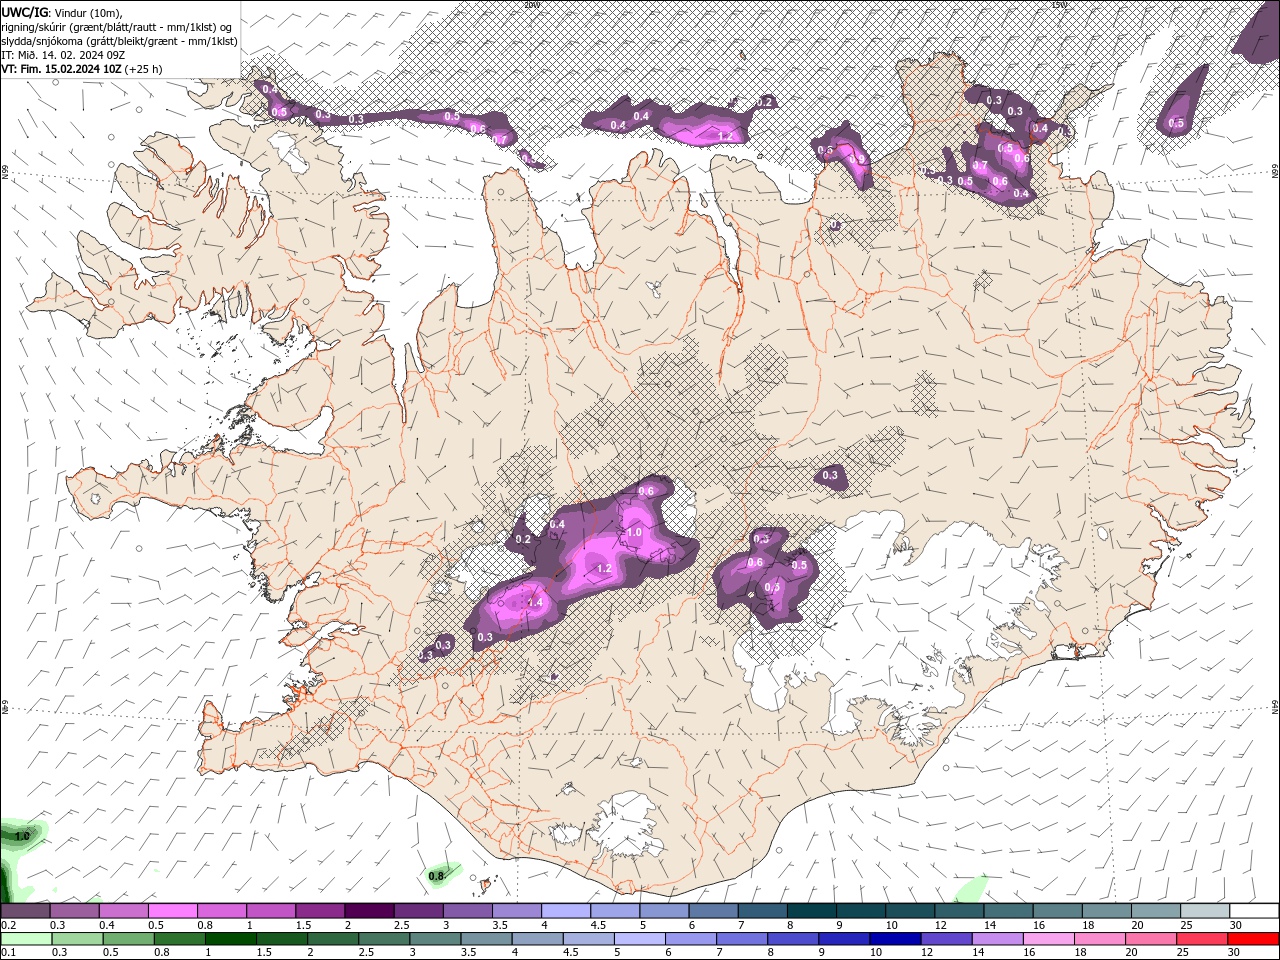This screenshot has height=960, width=1280.
Task: Click the 0.9 snowfall value on the north coast
Action: click(x=856, y=159)
